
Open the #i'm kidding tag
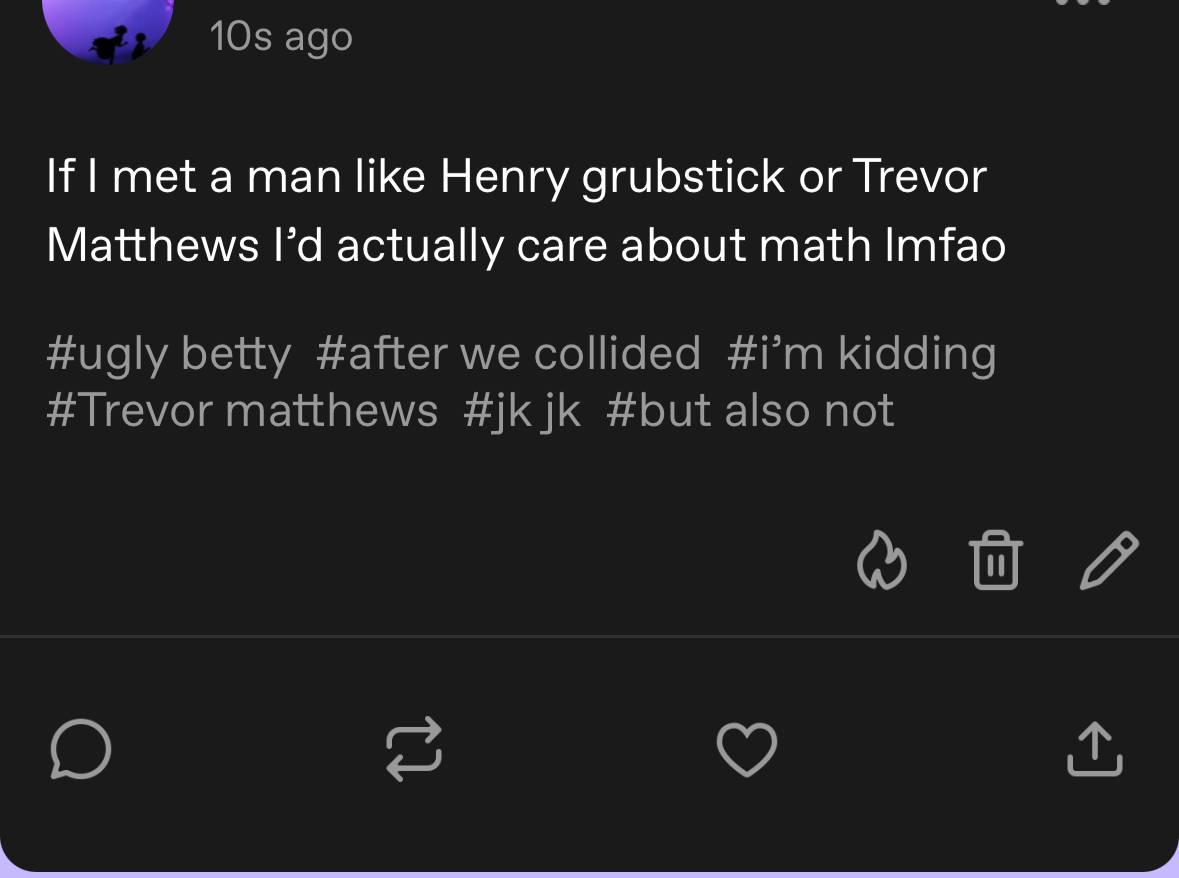(x=862, y=353)
